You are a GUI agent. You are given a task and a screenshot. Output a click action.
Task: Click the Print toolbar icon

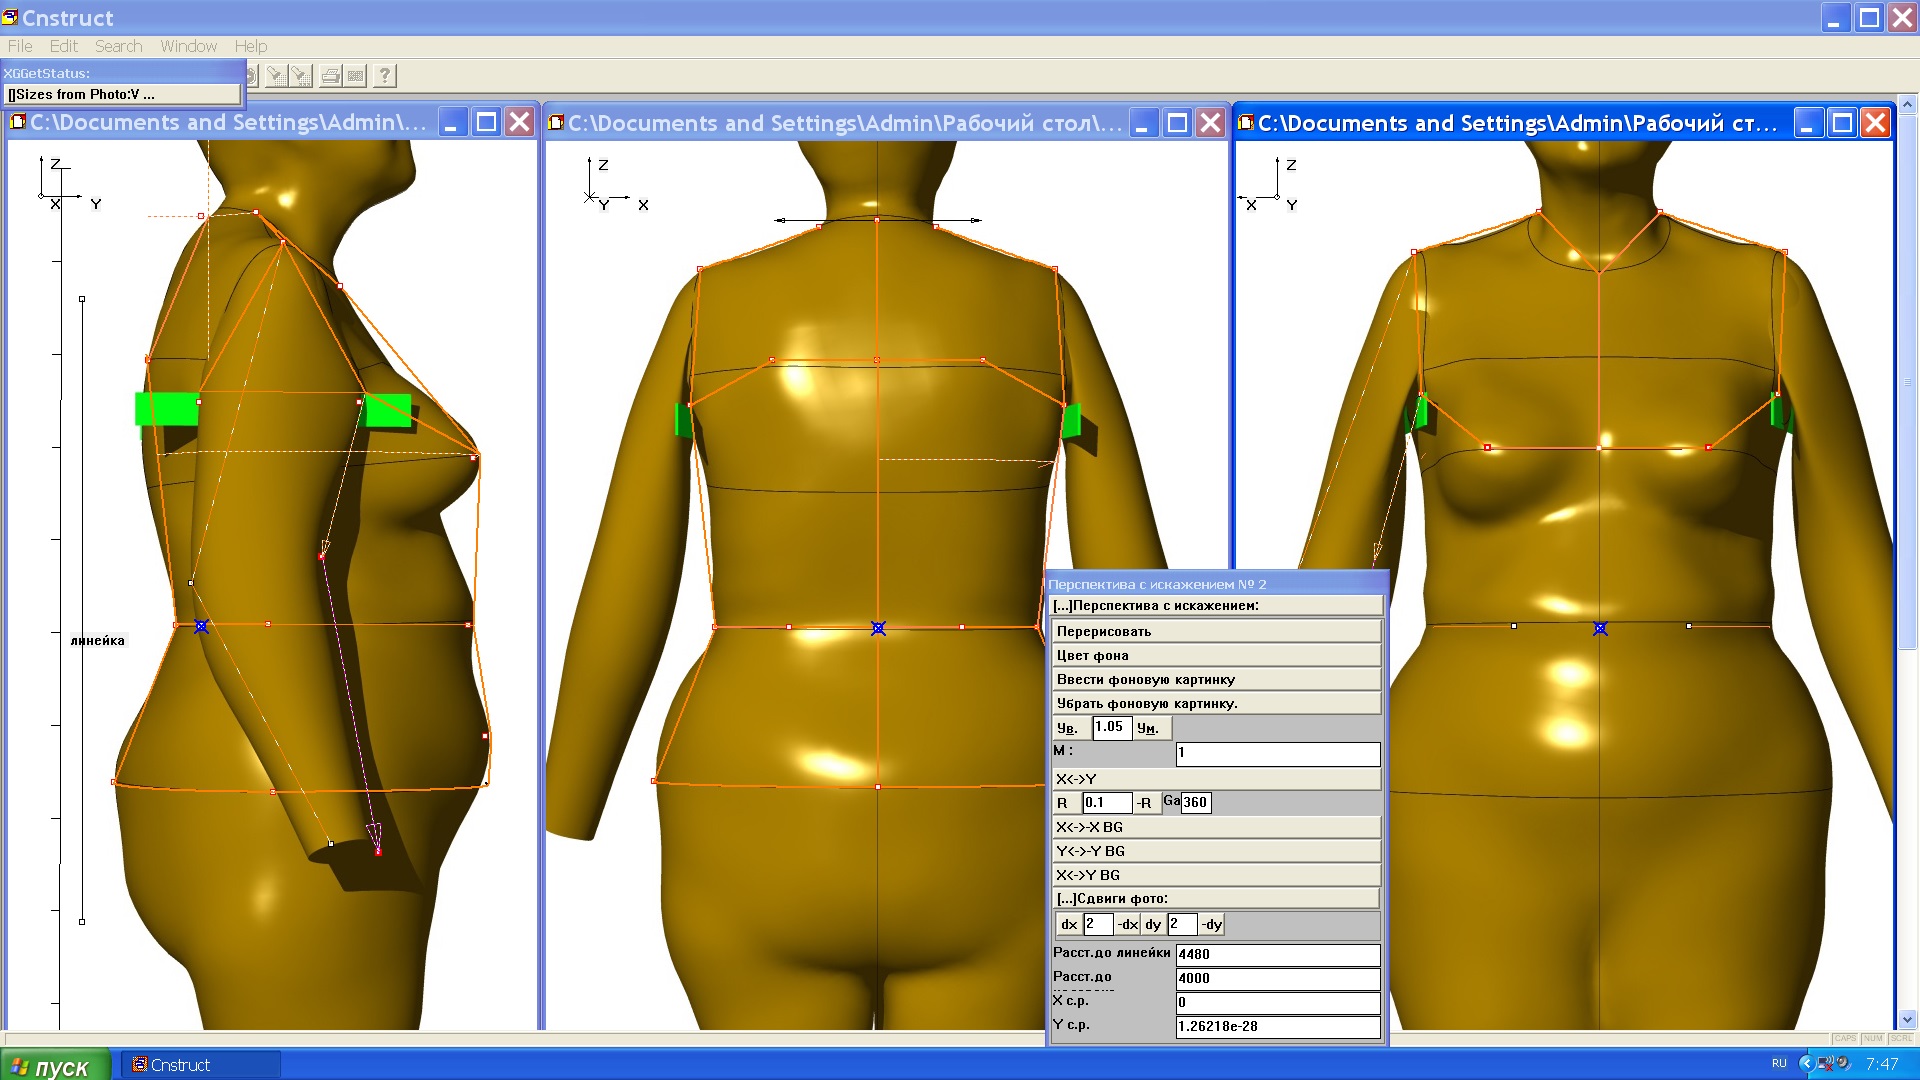tap(330, 76)
